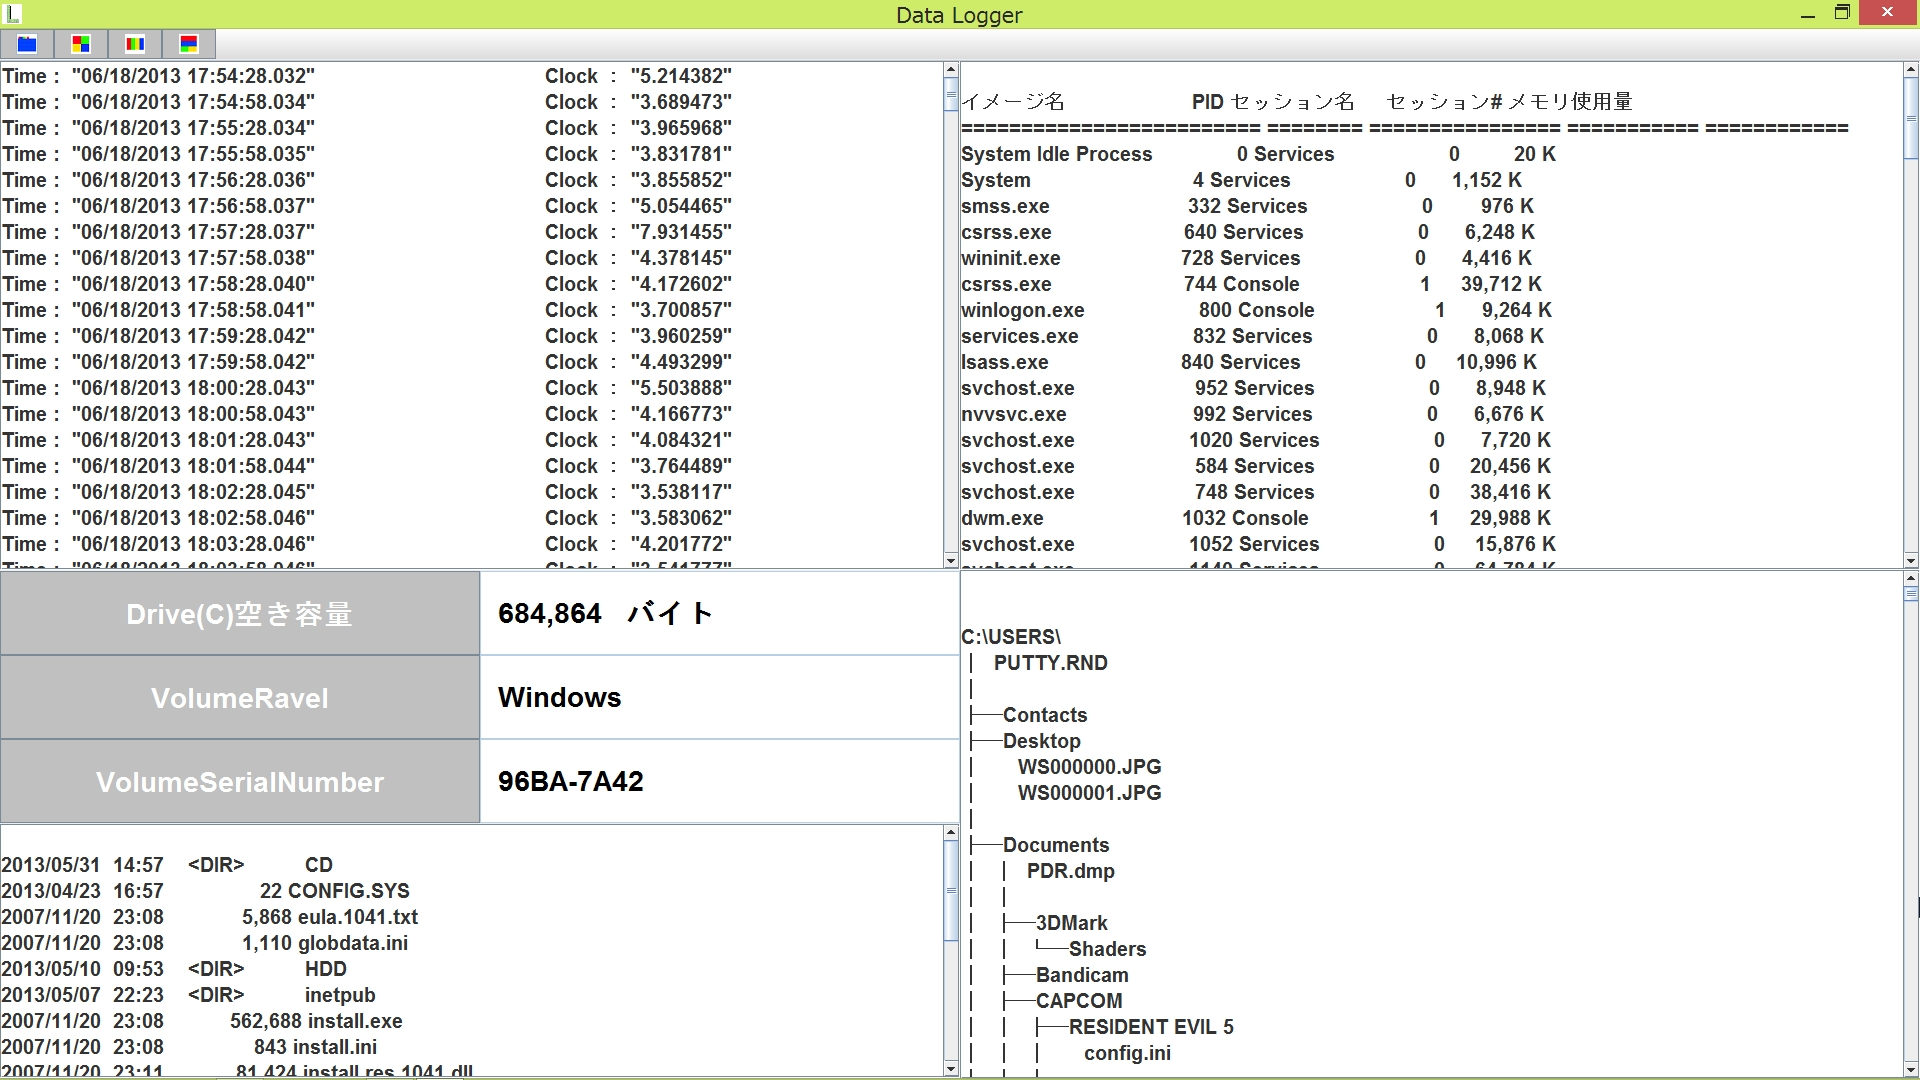Click the Drive(C) free space label cell
The width and height of the screenshot is (1920, 1080).
click(240, 614)
